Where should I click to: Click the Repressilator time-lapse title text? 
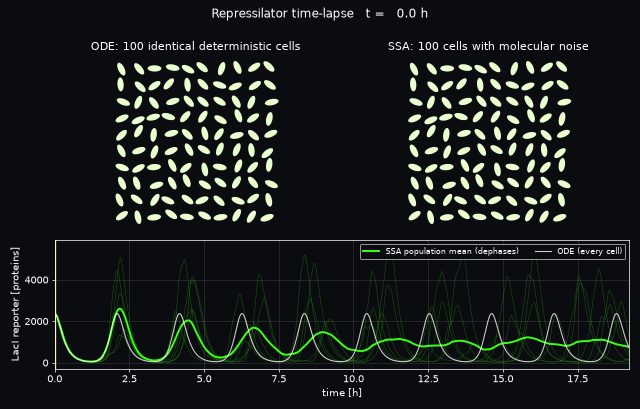coord(282,13)
